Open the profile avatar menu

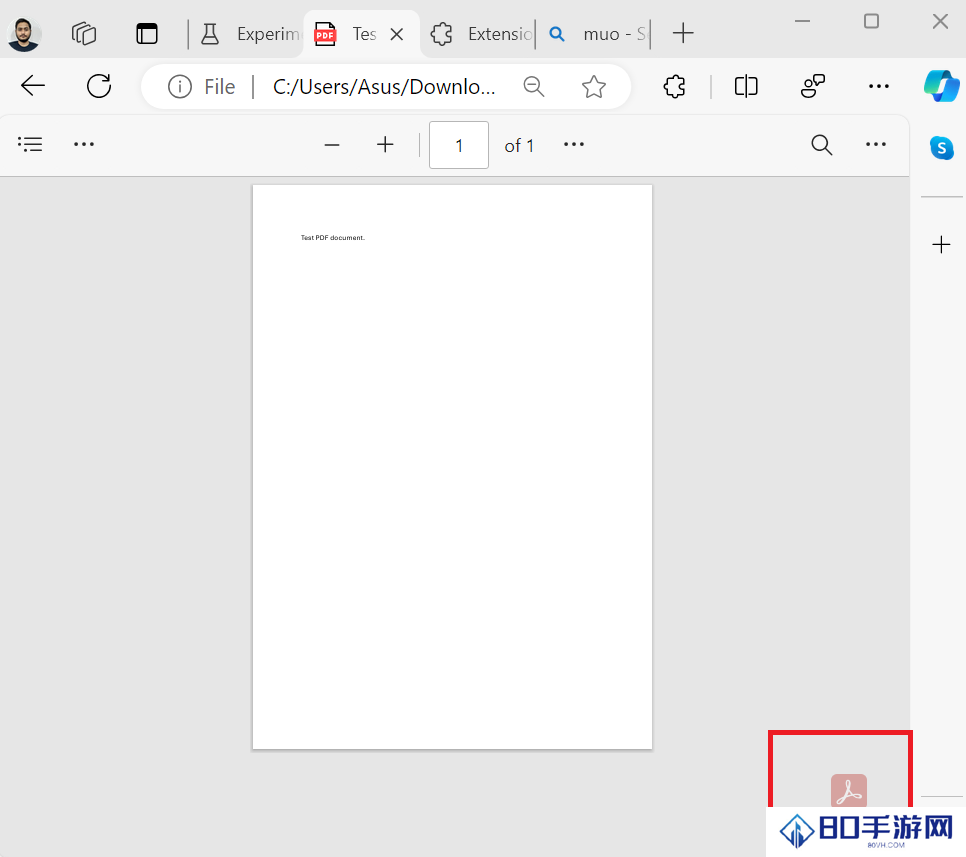tap(24, 34)
